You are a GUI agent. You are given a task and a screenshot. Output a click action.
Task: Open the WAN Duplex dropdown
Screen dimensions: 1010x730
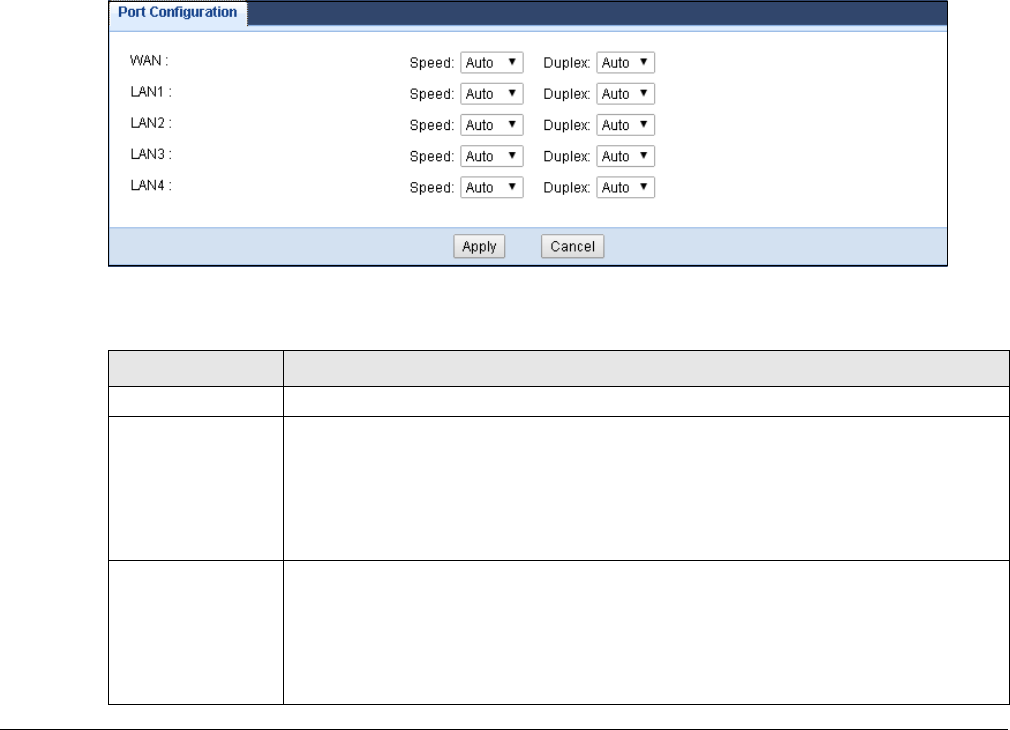(x=625, y=62)
